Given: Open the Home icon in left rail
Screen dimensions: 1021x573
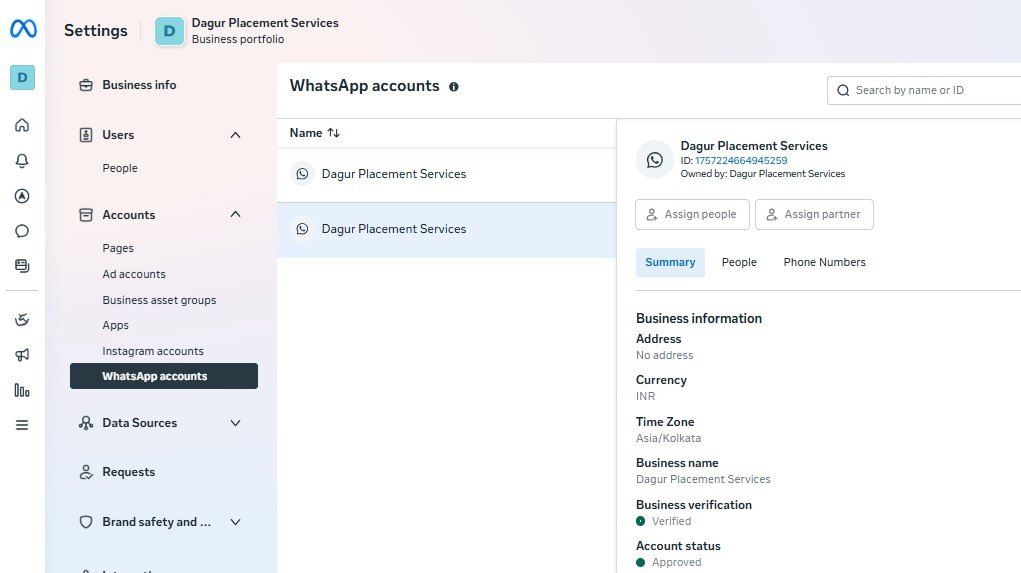Looking at the screenshot, I should click(22, 125).
